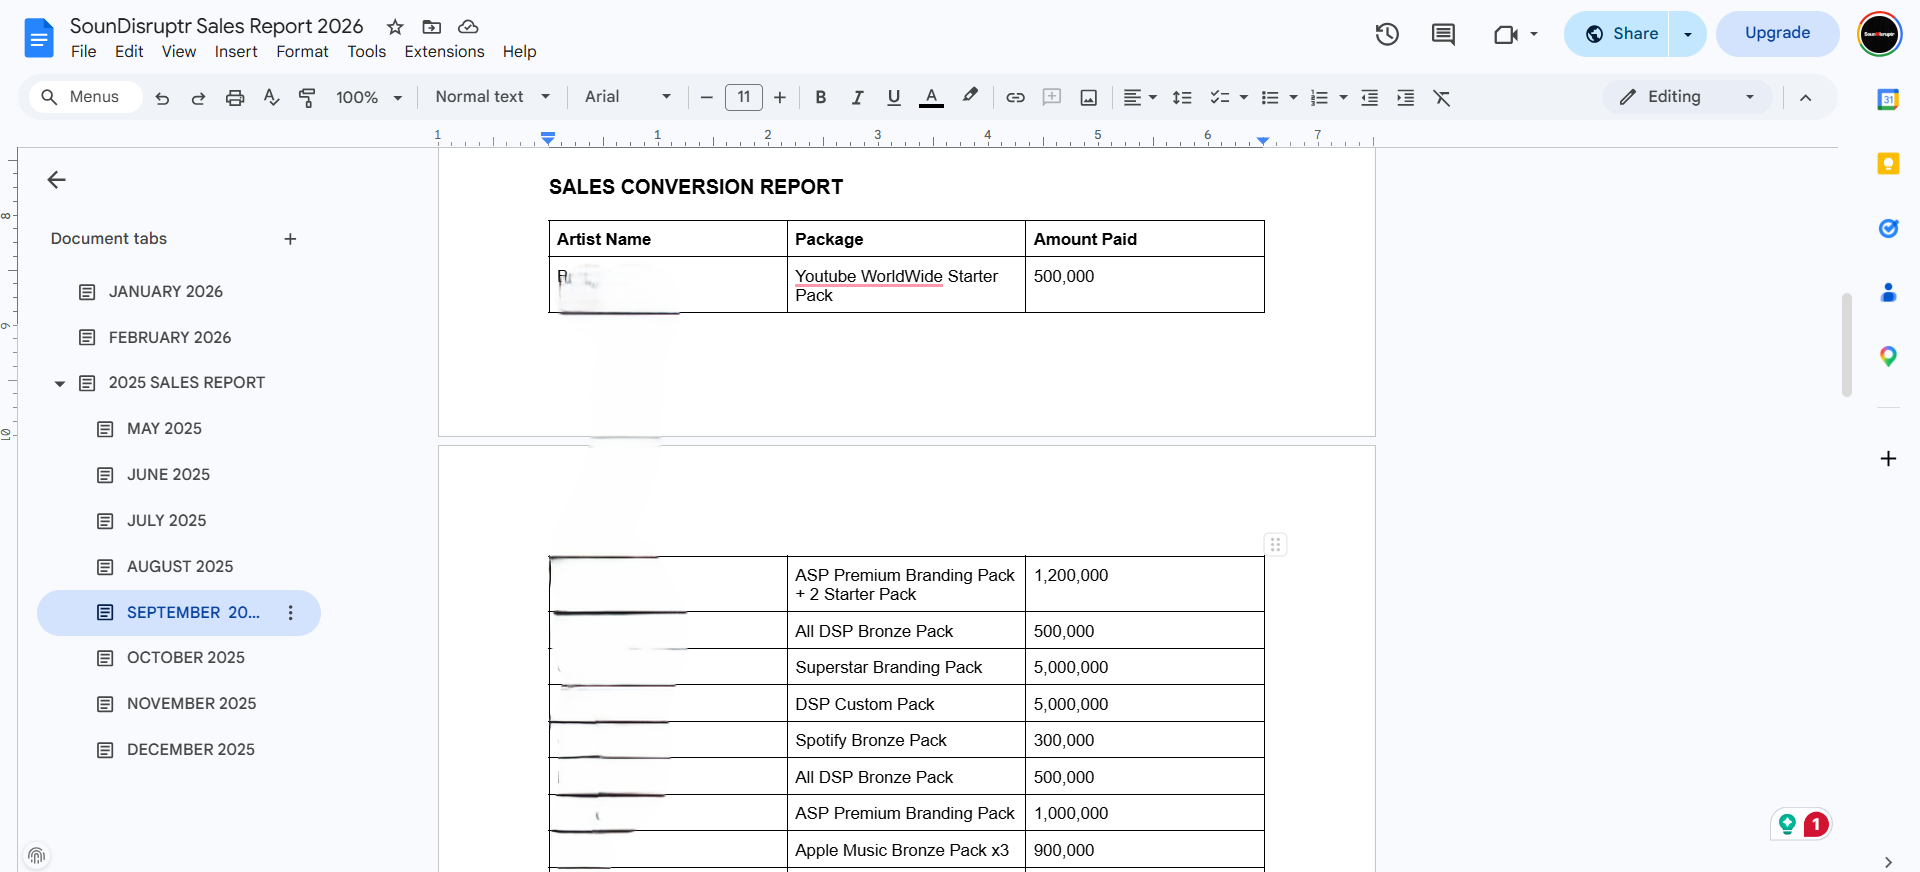Start a meeting with camera icon

(1505, 35)
